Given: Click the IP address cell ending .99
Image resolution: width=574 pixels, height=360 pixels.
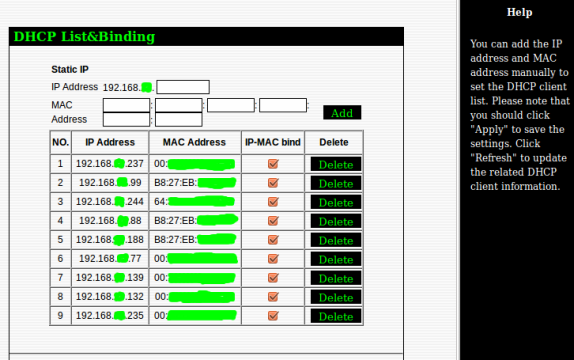Looking at the screenshot, I should click(110, 183).
